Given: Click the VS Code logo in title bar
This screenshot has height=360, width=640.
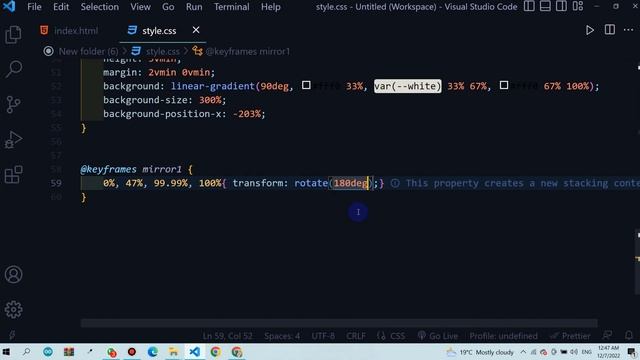Looking at the screenshot, I should [x=9, y=7].
